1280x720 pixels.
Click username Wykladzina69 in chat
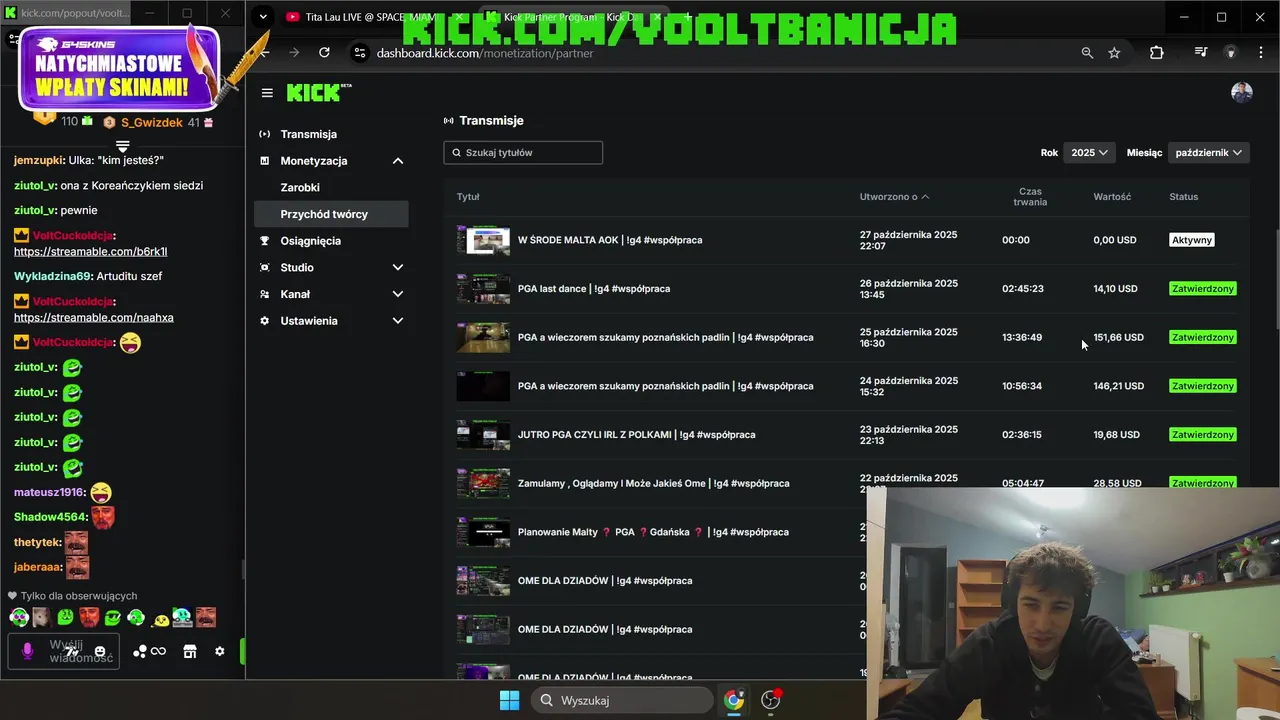click(x=53, y=276)
